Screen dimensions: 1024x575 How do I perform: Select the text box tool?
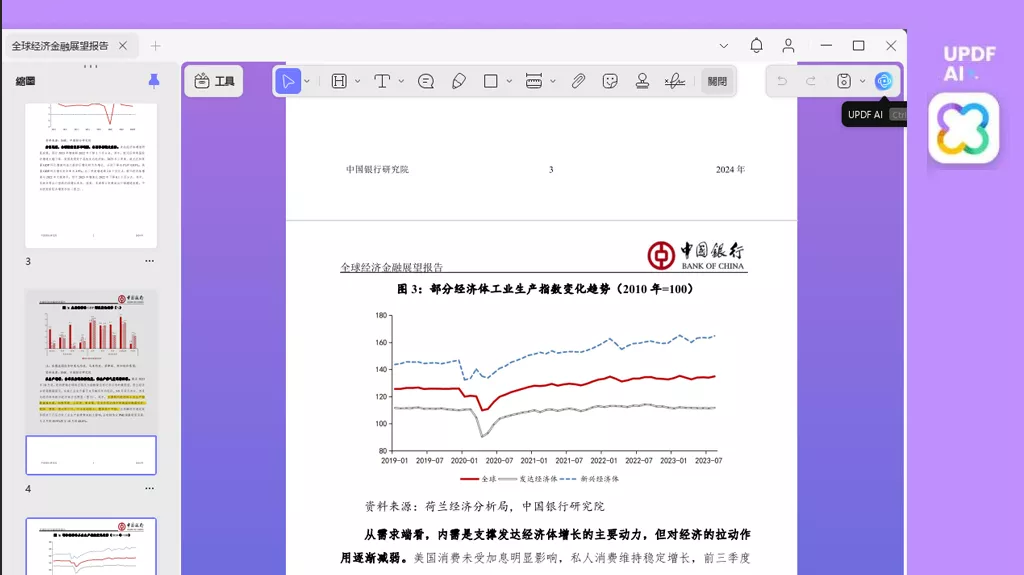point(382,81)
